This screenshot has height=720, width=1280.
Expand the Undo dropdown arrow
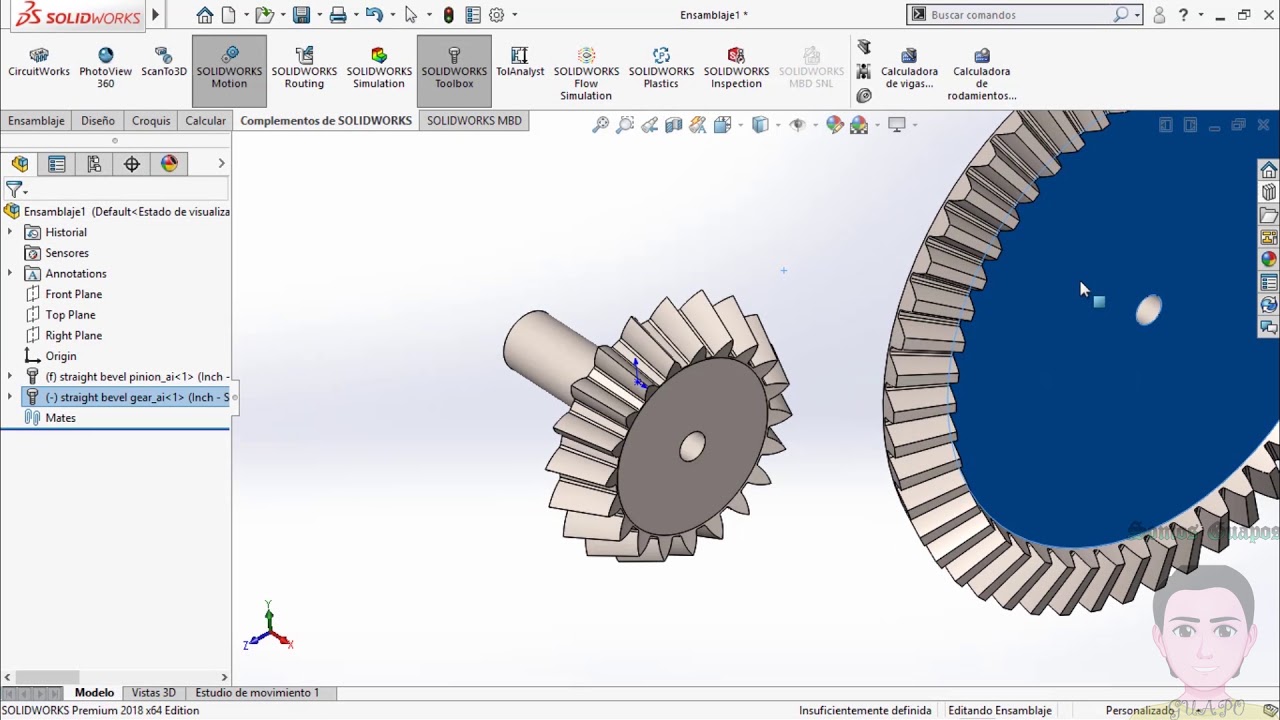pos(391,15)
